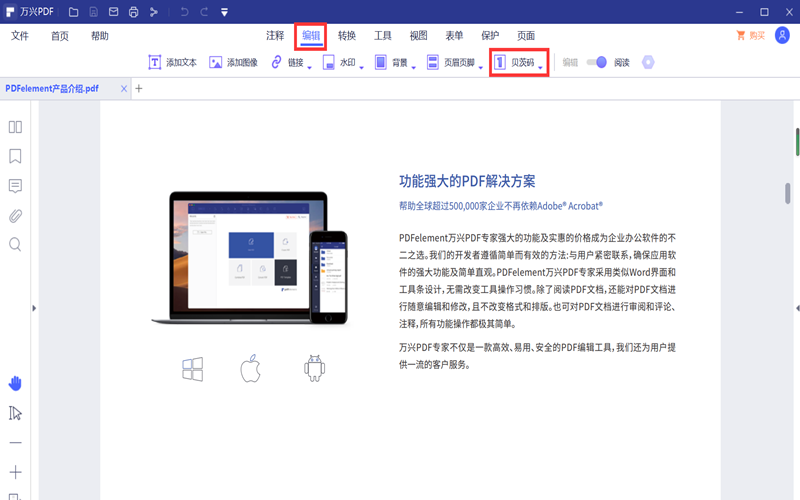Expand the 水印 watermark dropdown

tap(352, 62)
